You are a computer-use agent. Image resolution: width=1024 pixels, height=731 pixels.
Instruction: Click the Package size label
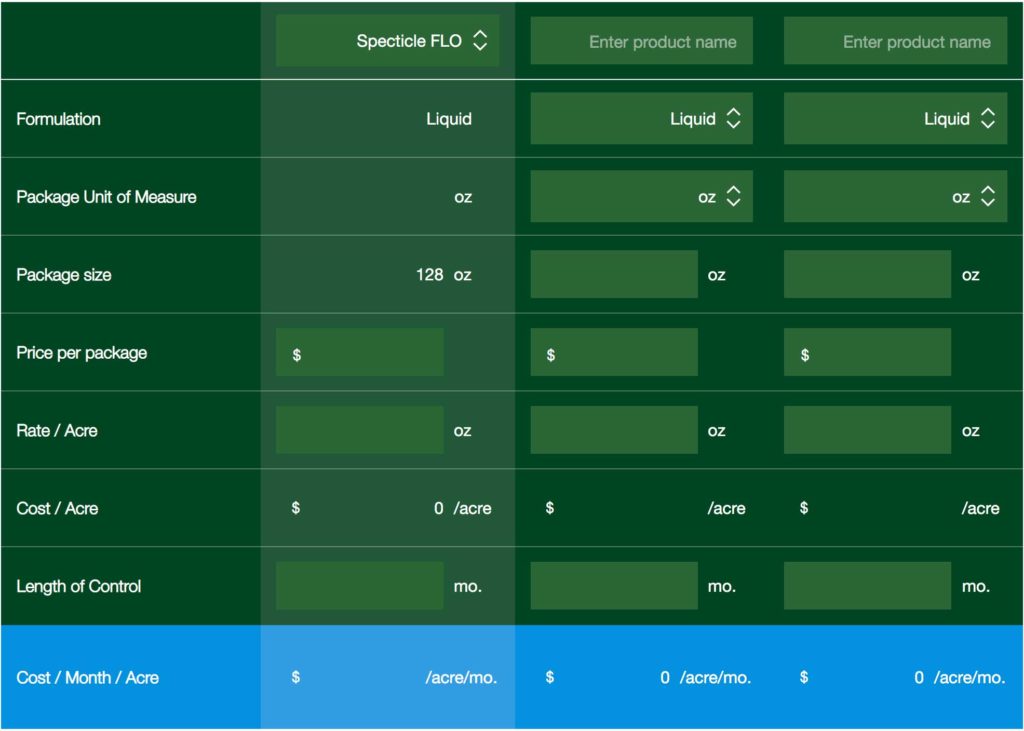tap(64, 274)
